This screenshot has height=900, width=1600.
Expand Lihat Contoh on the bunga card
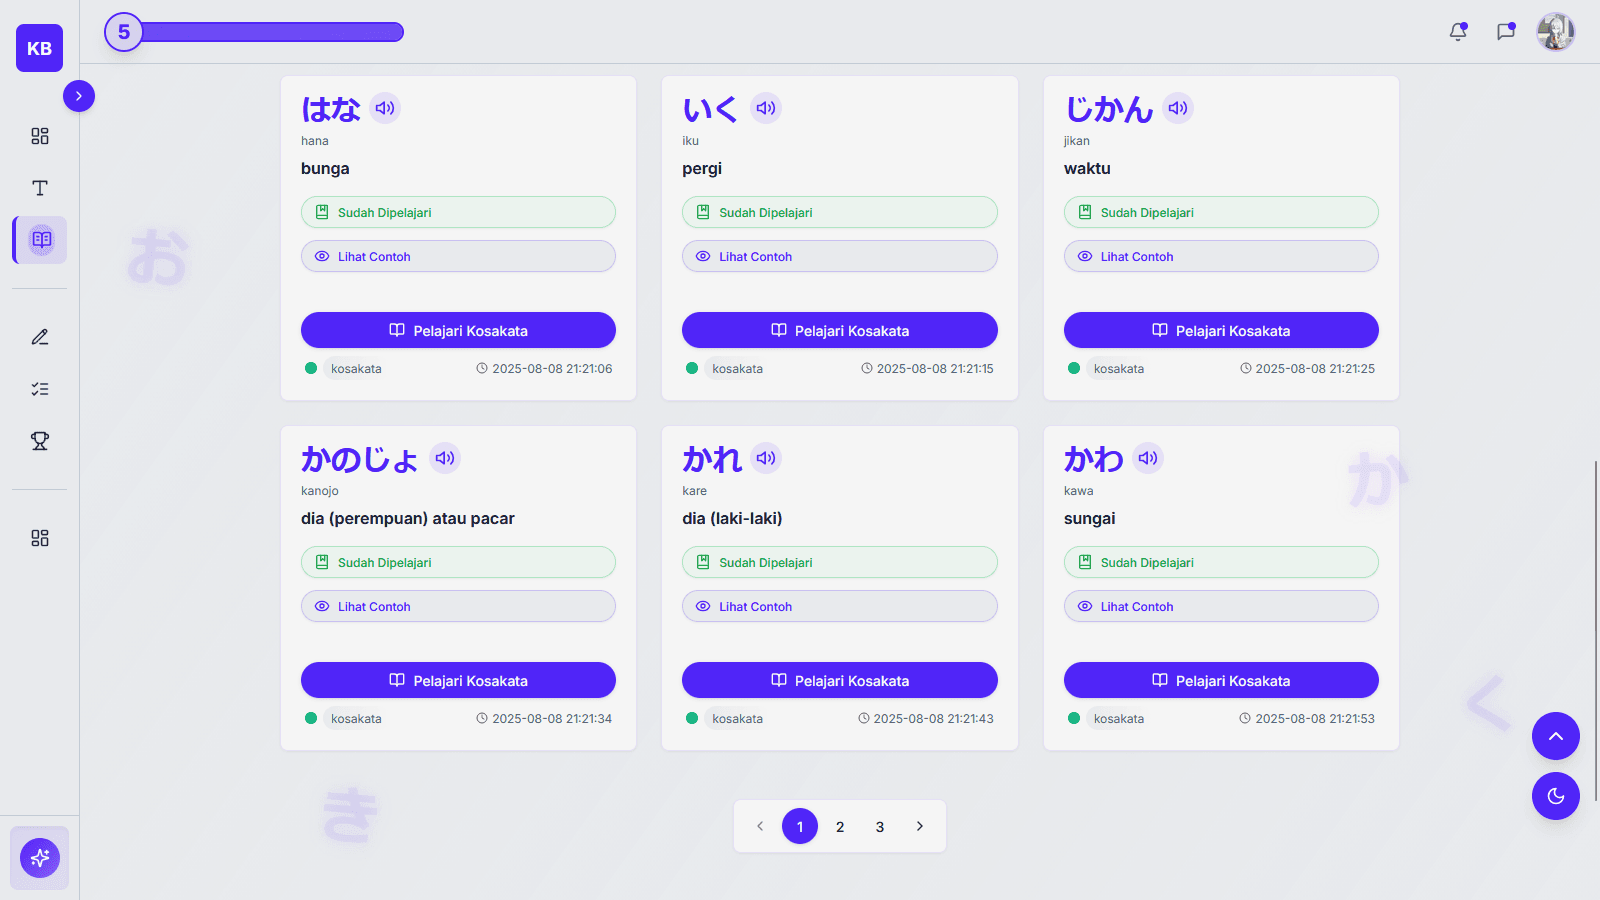pyautogui.click(x=458, y=256)
